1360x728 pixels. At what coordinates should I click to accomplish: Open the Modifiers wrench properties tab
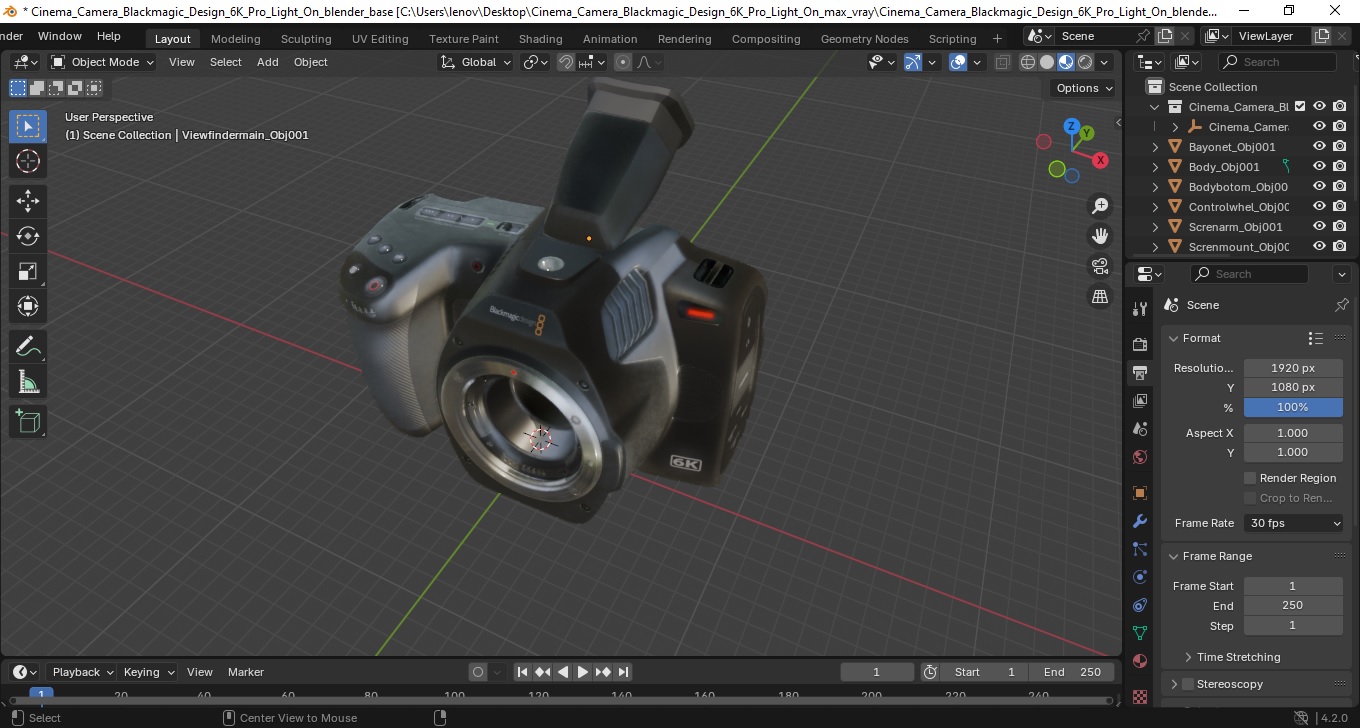pyautogui.click(x=1139, y=521)
